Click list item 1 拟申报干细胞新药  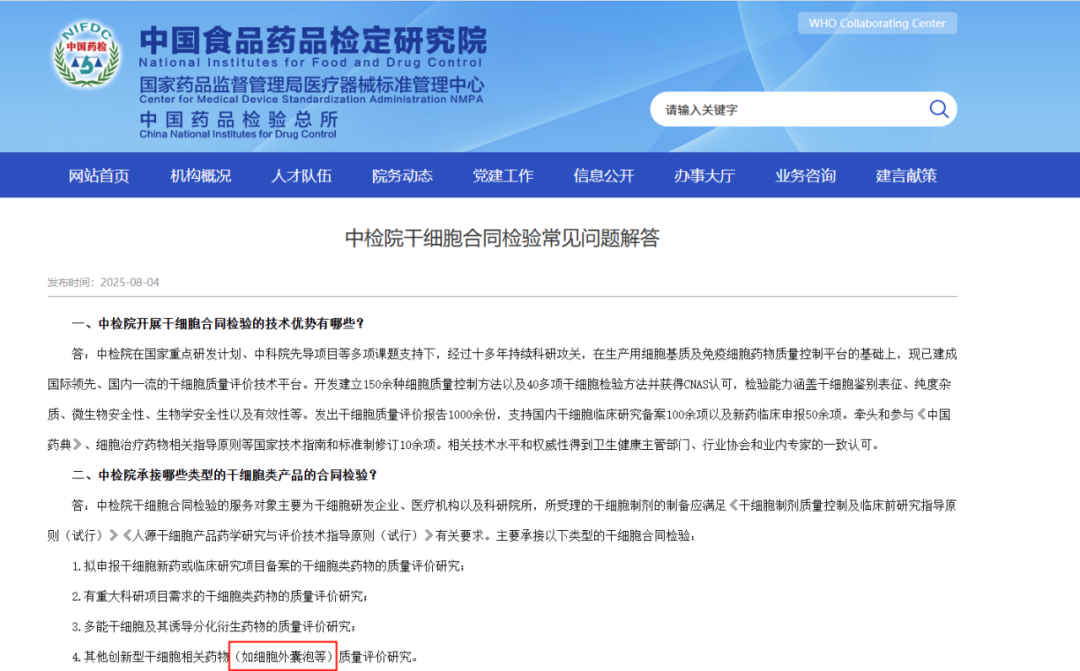pos(269,566)
